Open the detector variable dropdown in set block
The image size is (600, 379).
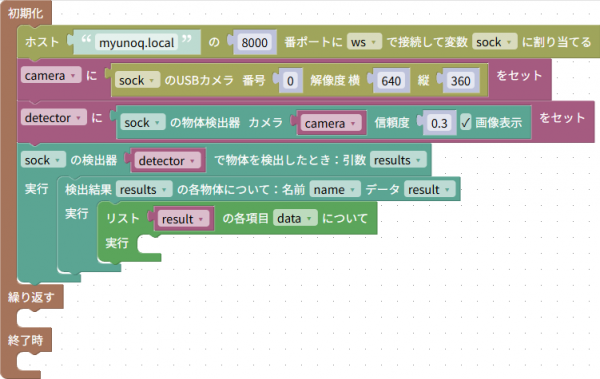click(x=54, y=118)
